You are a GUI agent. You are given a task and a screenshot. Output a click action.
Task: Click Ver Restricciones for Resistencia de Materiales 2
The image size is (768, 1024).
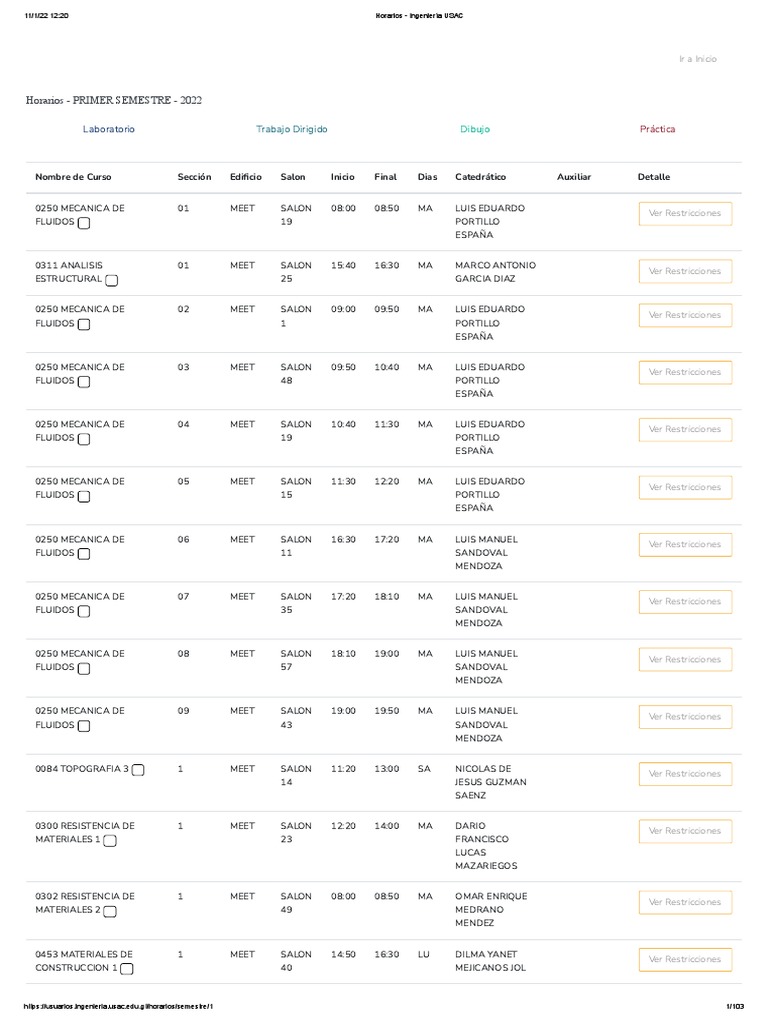(685, 902)
